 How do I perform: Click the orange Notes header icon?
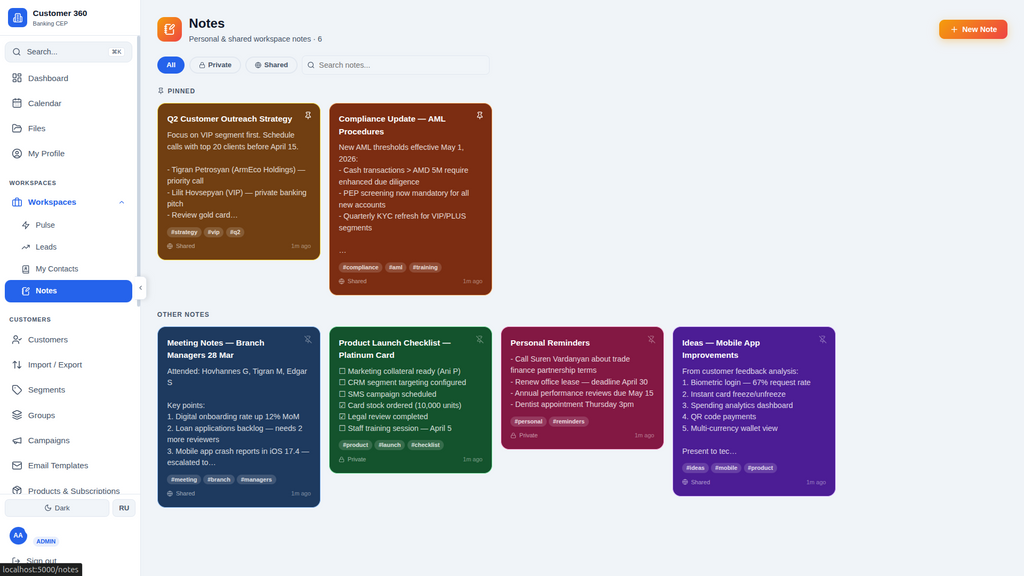[169, 29]
